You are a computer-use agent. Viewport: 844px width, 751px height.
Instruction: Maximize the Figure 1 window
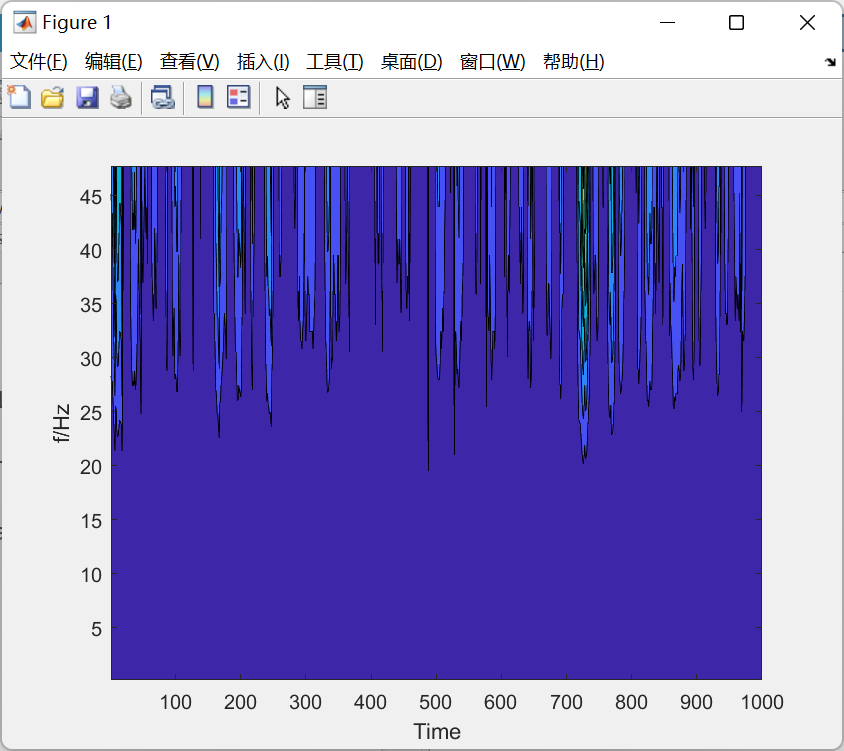[736, 22]
